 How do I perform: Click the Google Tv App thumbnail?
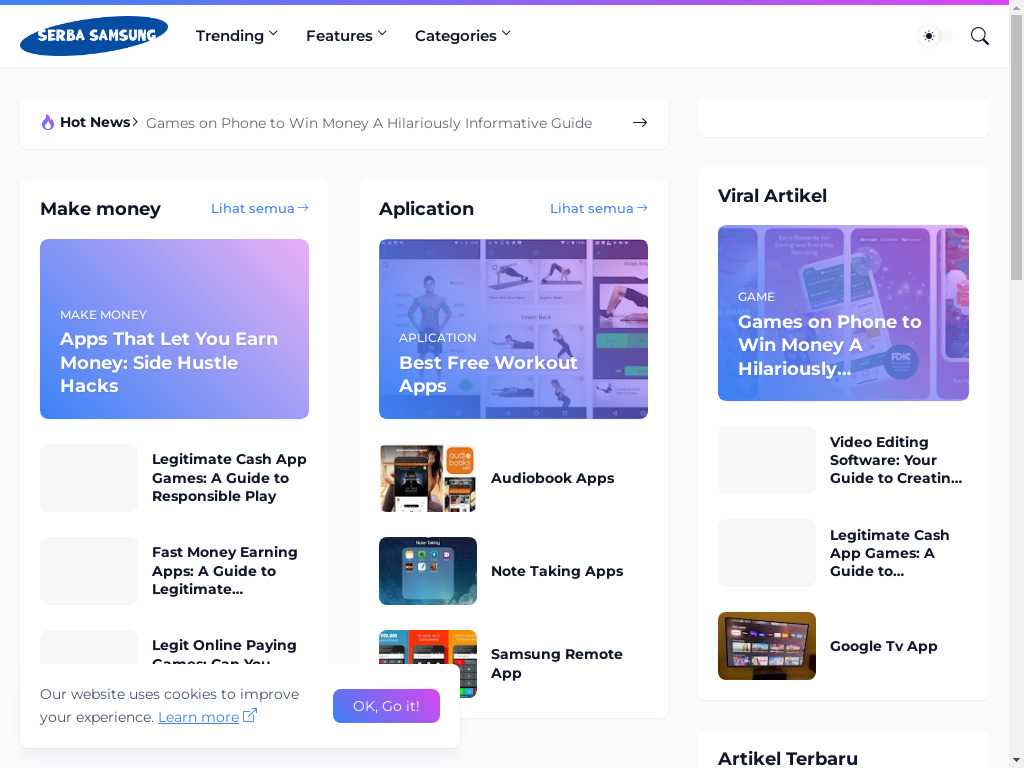pyautogui.click(x=766, y=646)
